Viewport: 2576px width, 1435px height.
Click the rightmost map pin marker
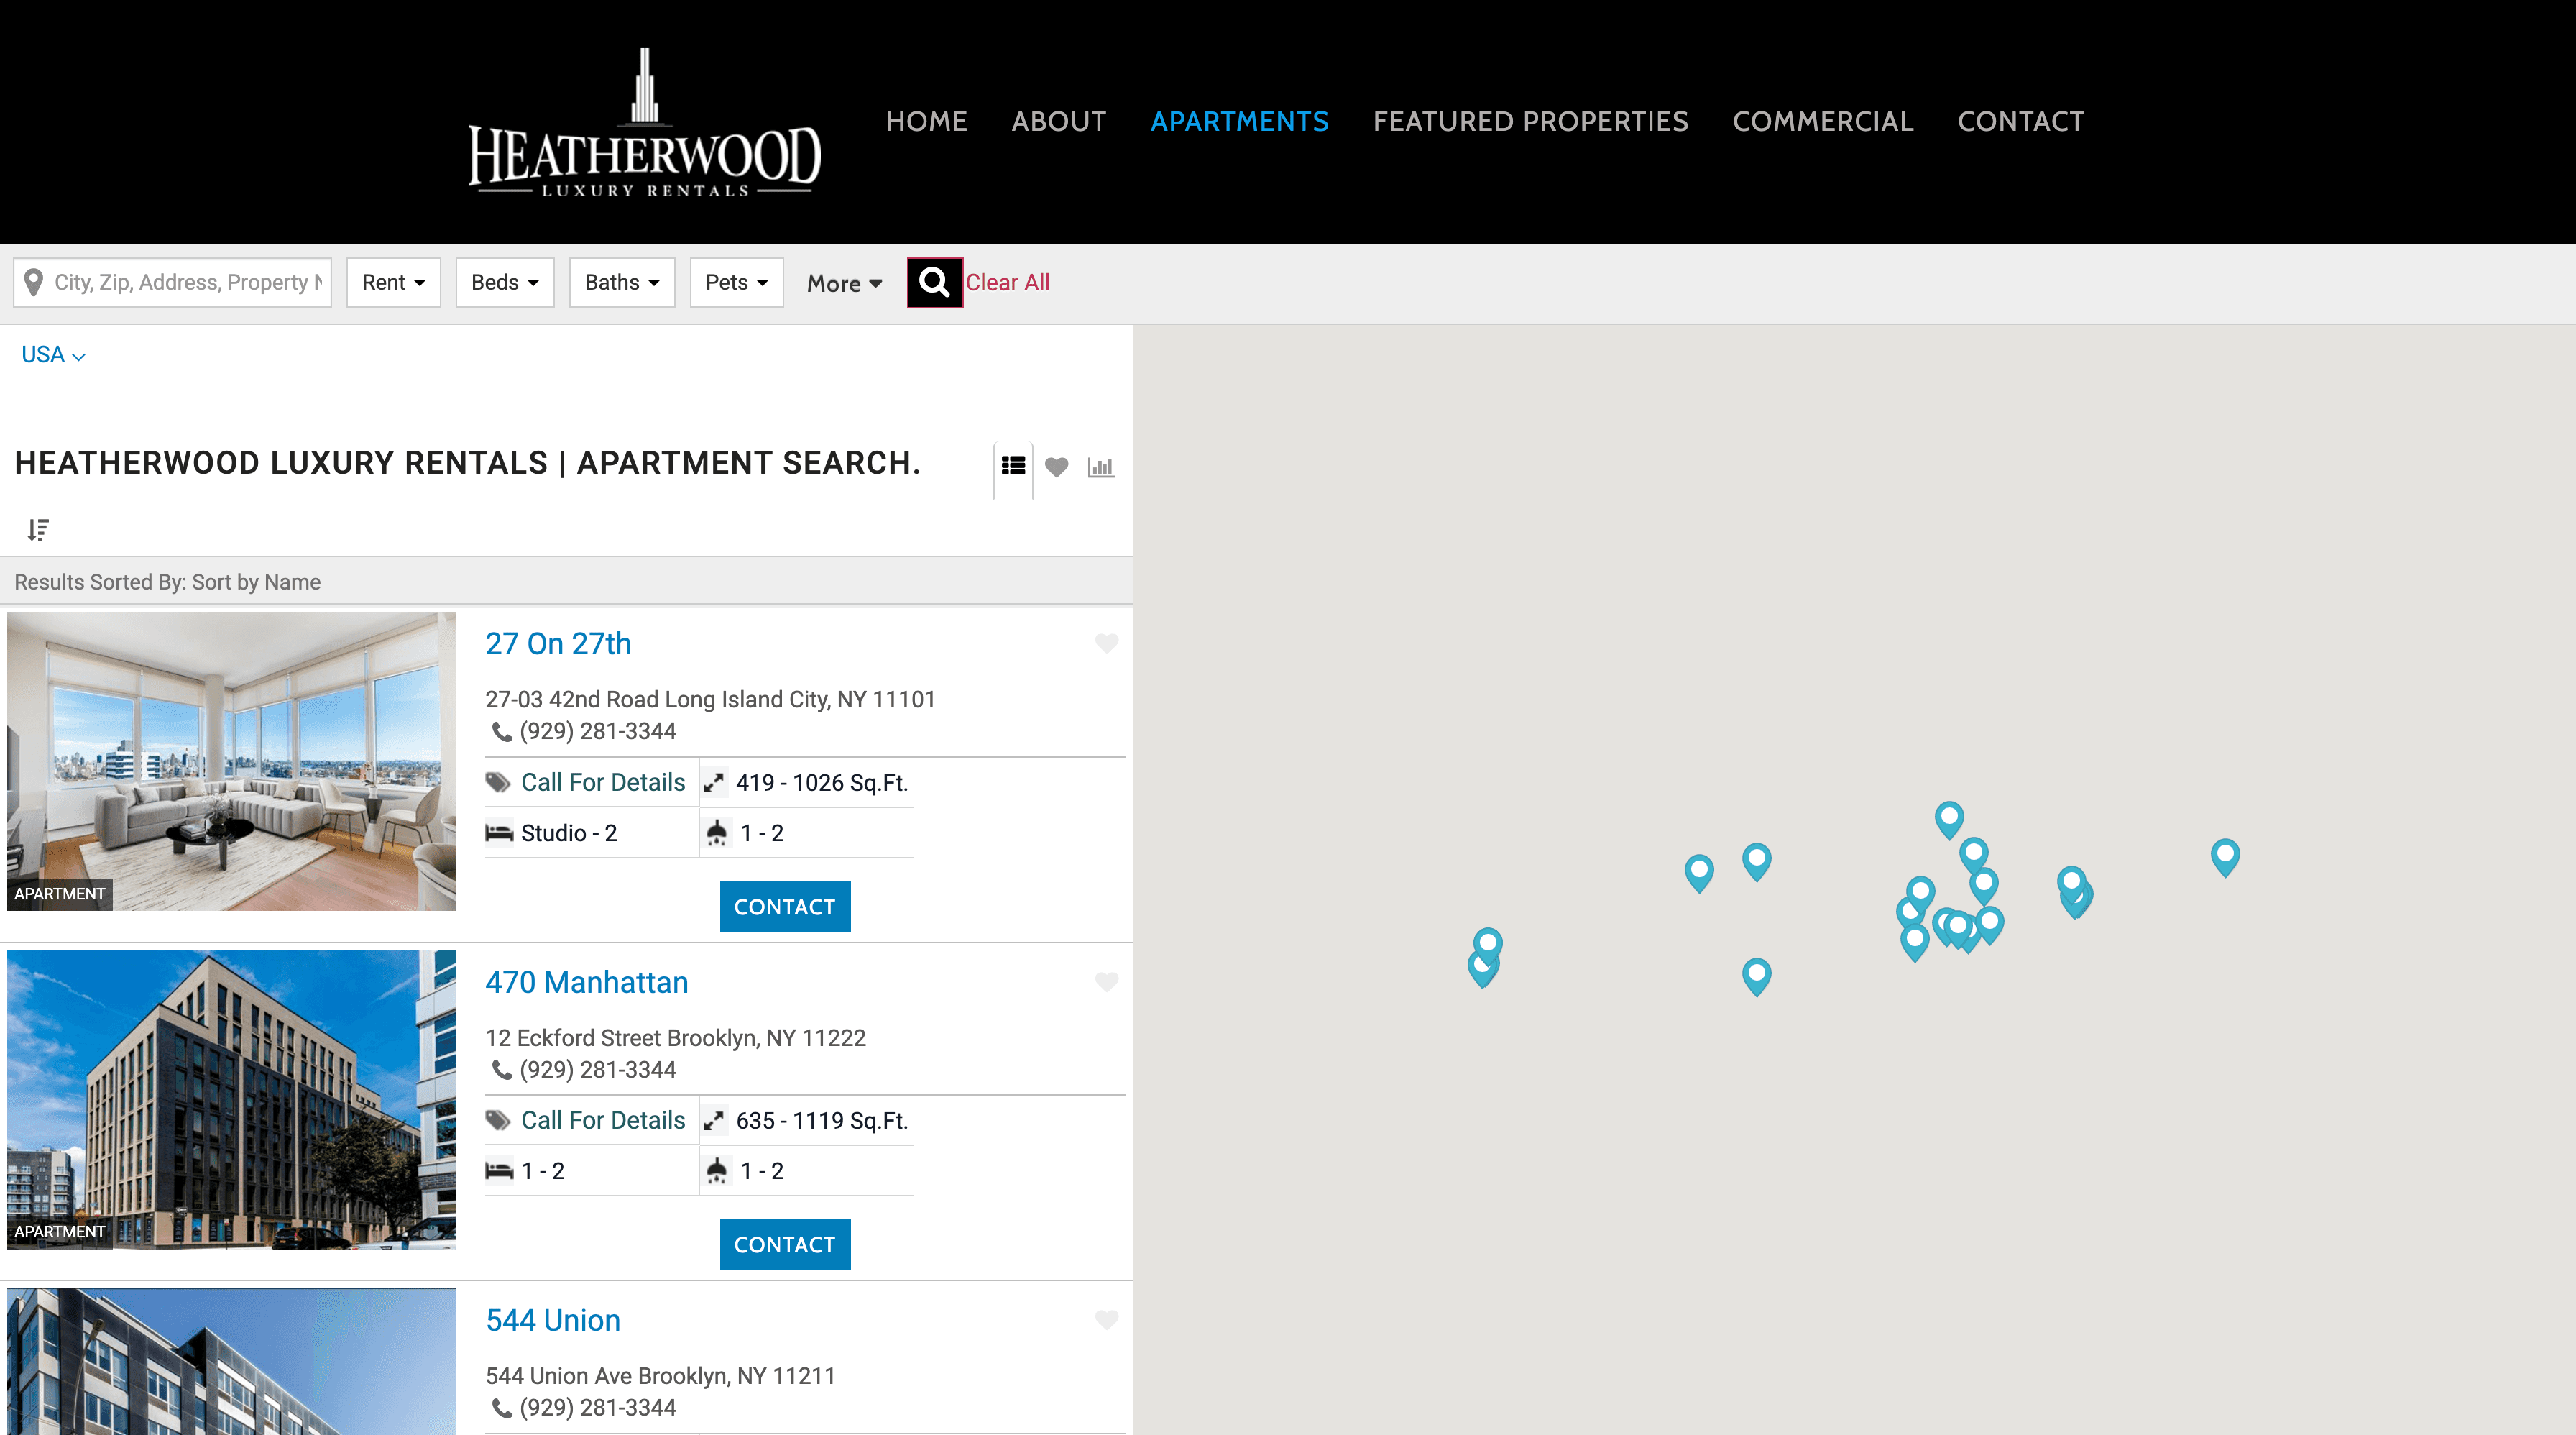(x=2224, y=855)
